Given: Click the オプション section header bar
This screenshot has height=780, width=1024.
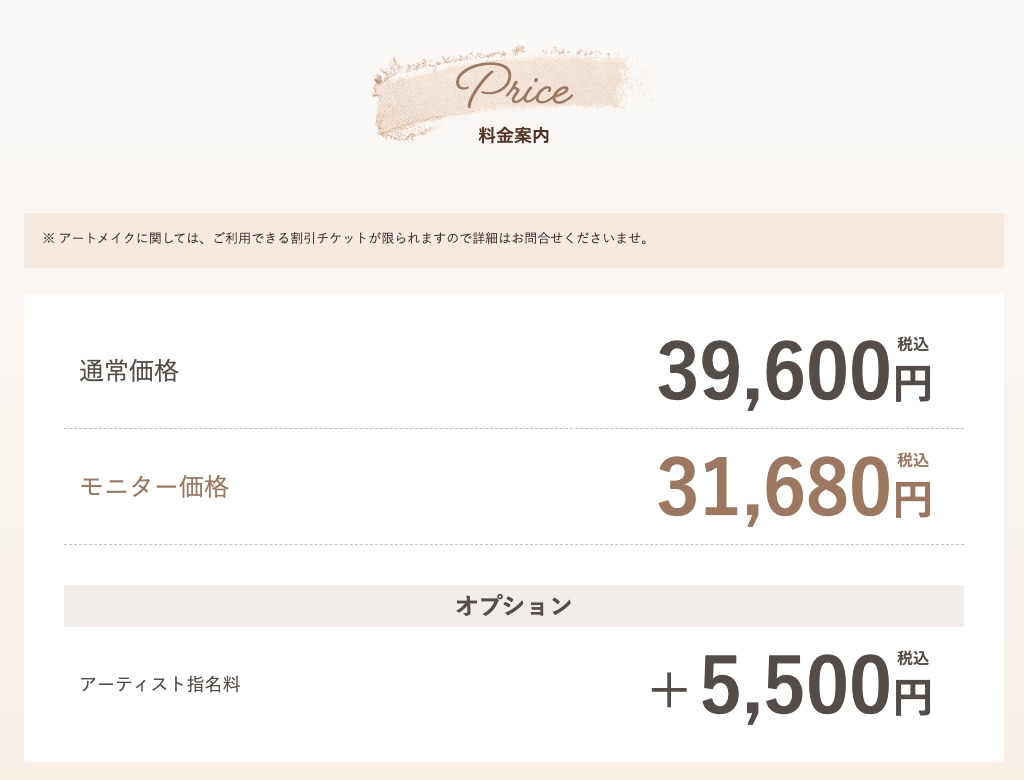Looking at the screenshot, I should (x=514, y=606).
